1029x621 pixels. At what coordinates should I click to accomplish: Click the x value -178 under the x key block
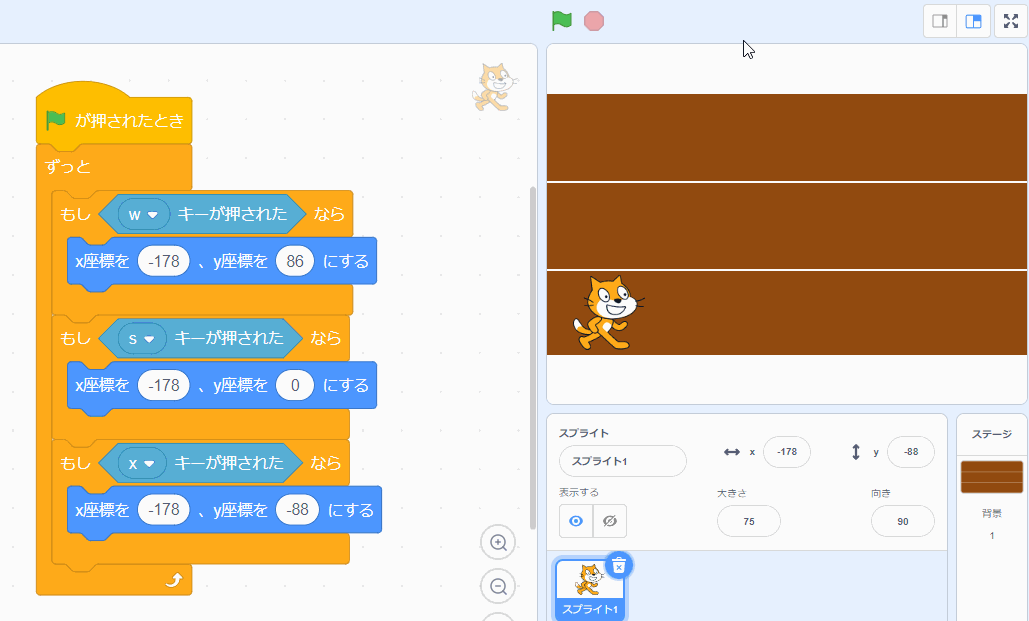[x=163, y=509]
